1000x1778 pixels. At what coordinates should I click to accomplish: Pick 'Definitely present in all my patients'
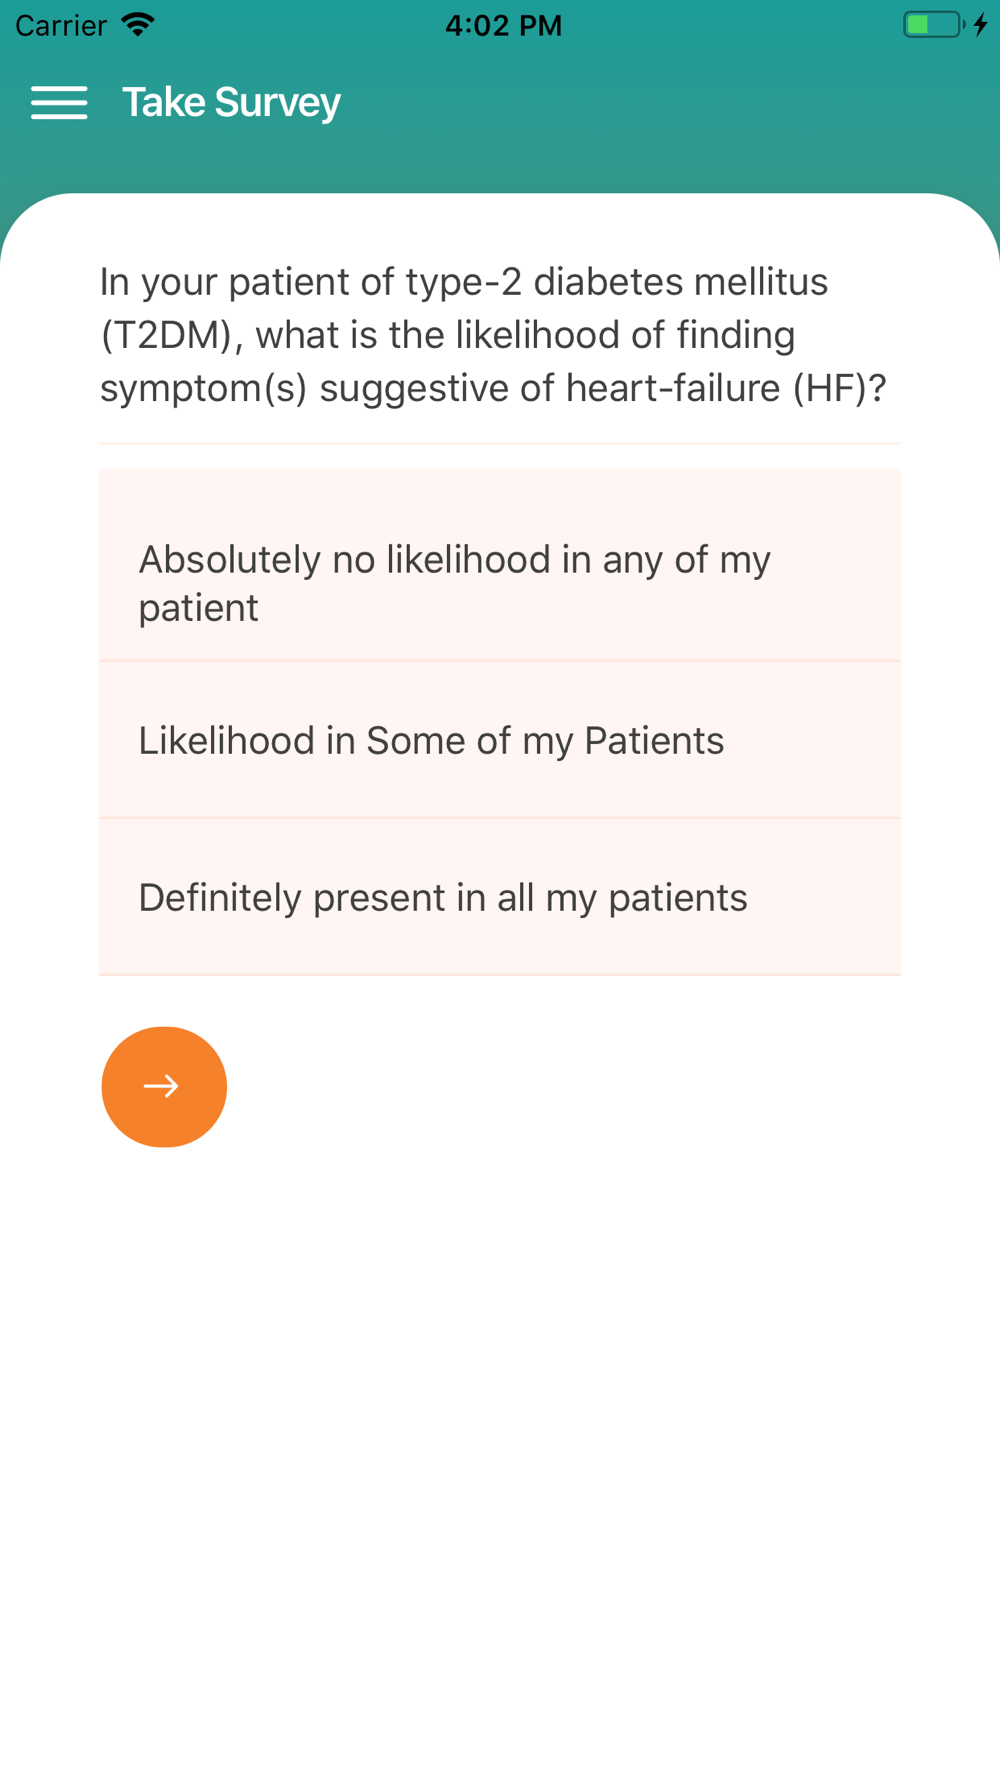point(500,897)
